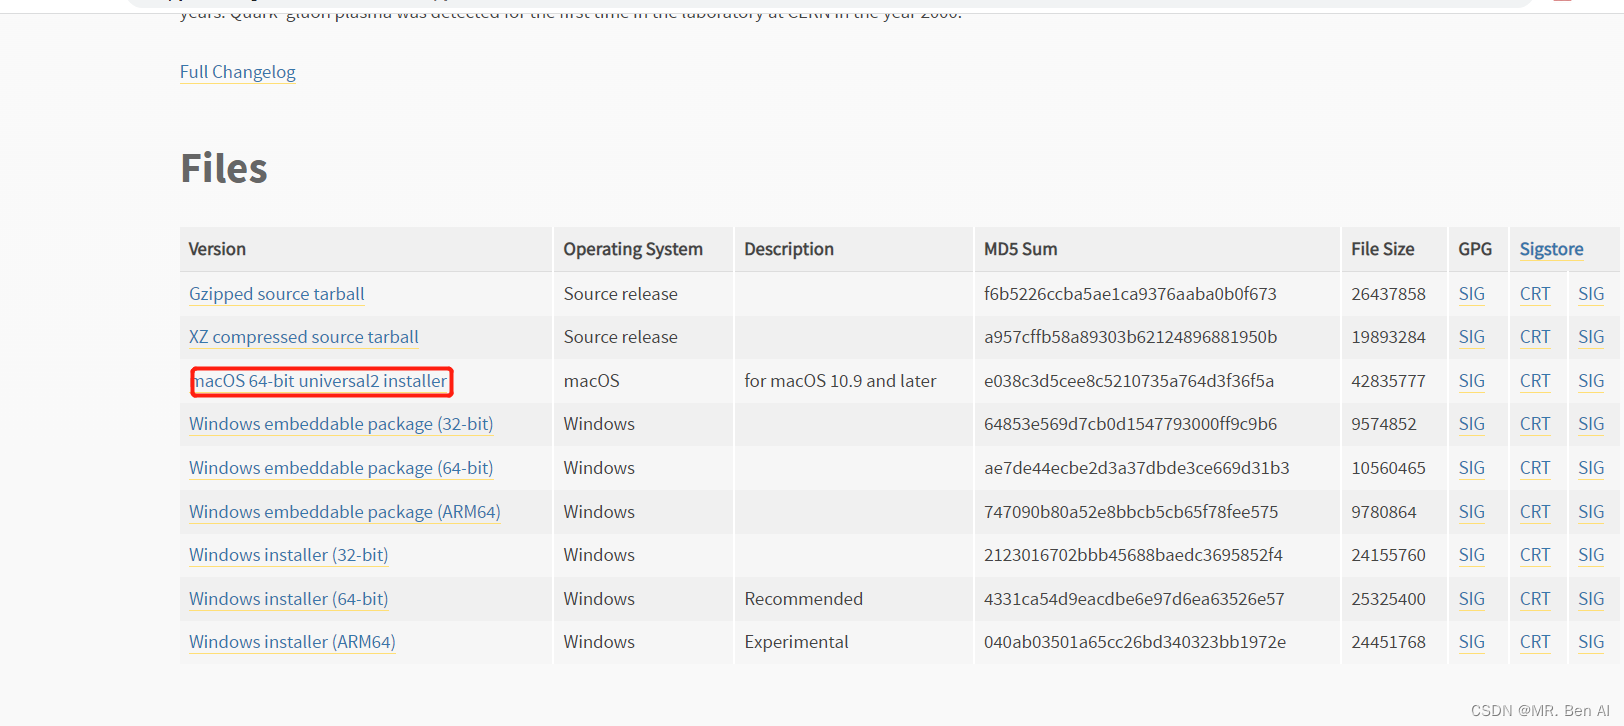
Task: Open GPG SIG for XZ compressed tarball
Action: point(1471,337)
